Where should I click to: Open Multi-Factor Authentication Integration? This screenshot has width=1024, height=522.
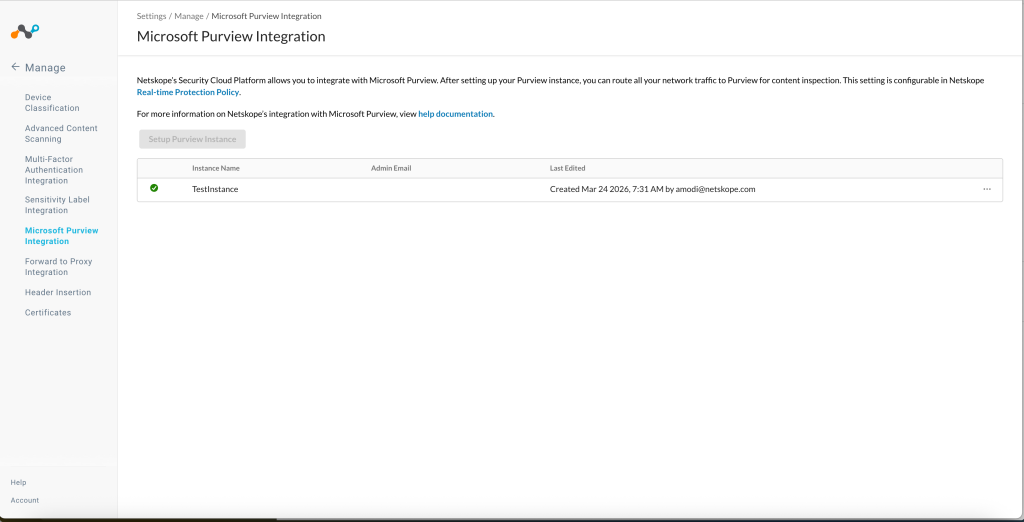(x=54, y=170)
